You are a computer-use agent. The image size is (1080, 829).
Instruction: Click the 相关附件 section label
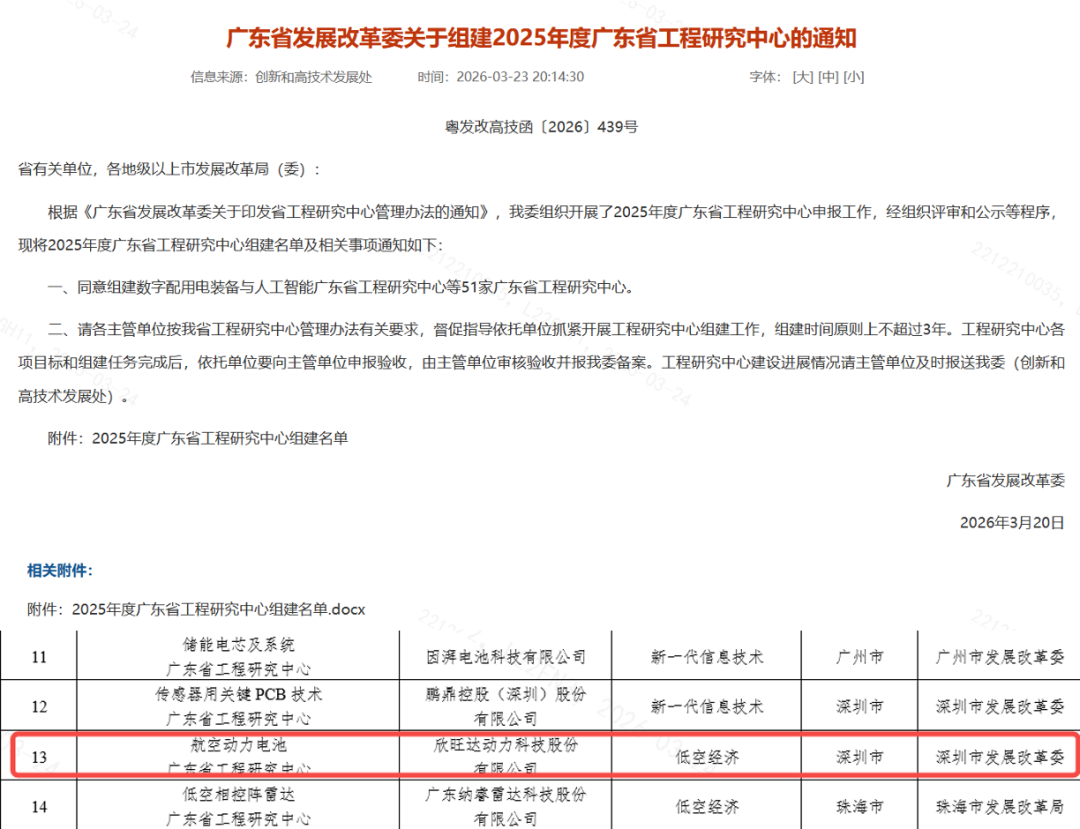coord(60,570)
